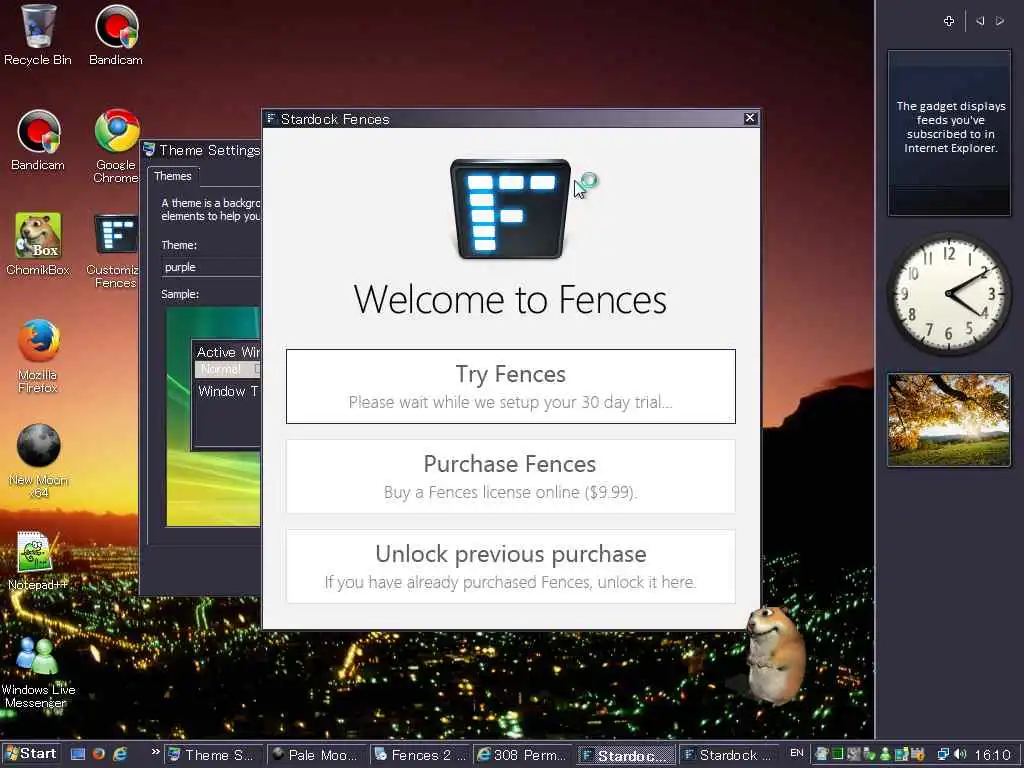Image resolution: width=1024 pixels, height=768 pixels.
Task: Select the Themes tab in Theme Settings
Action: (173, 176)
